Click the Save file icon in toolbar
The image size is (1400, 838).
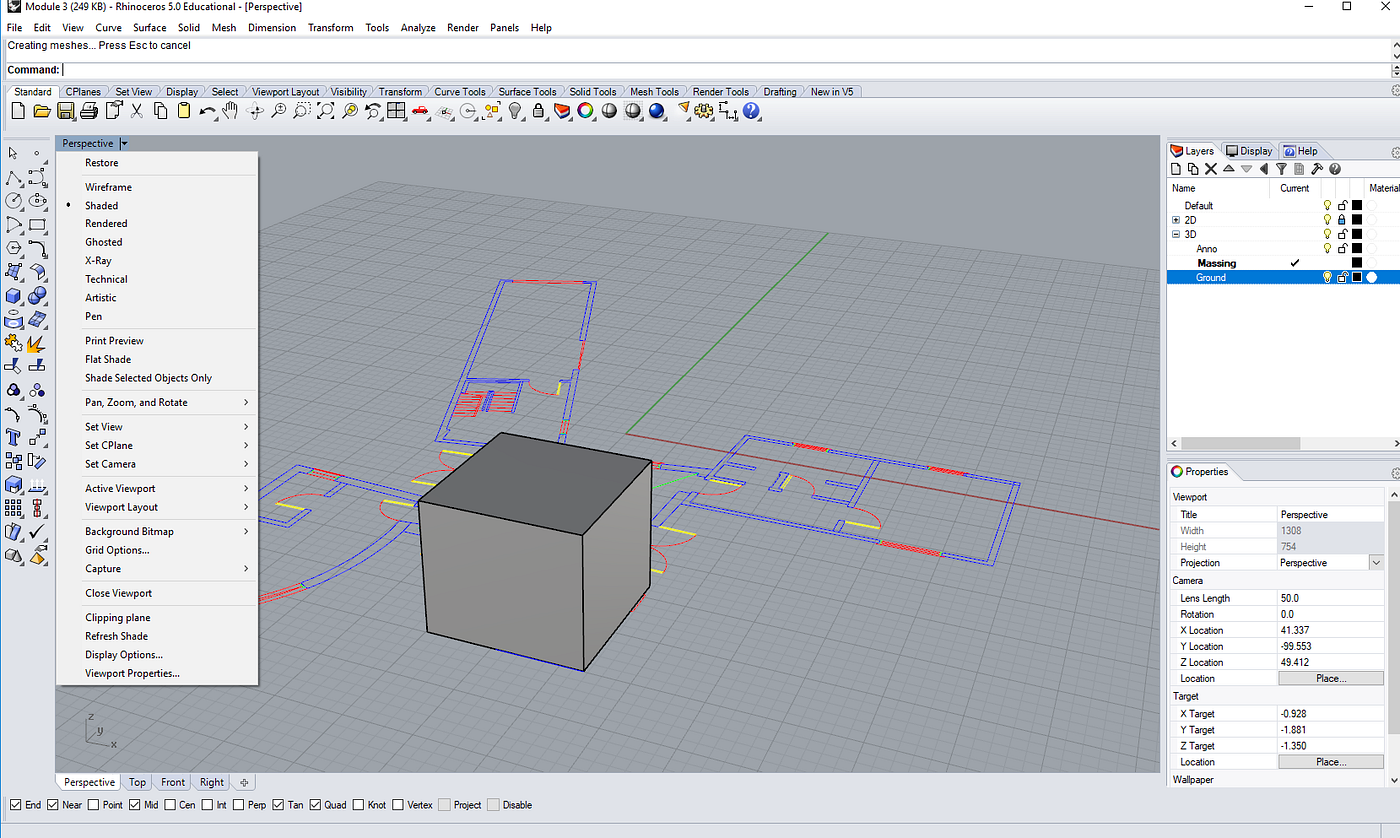(x=66, y=111)
